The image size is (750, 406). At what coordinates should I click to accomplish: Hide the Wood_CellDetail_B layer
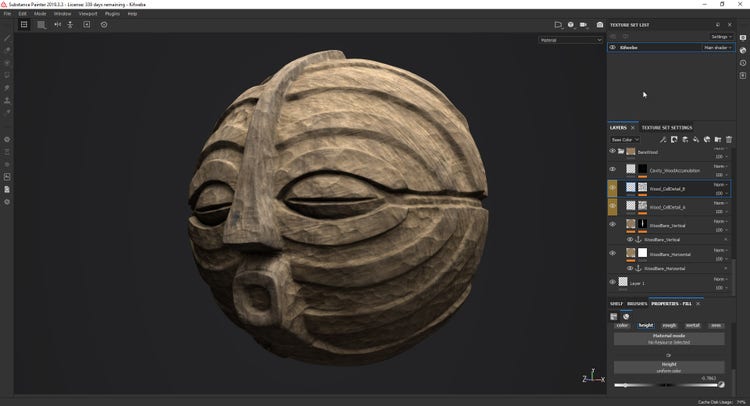point(613,187)
